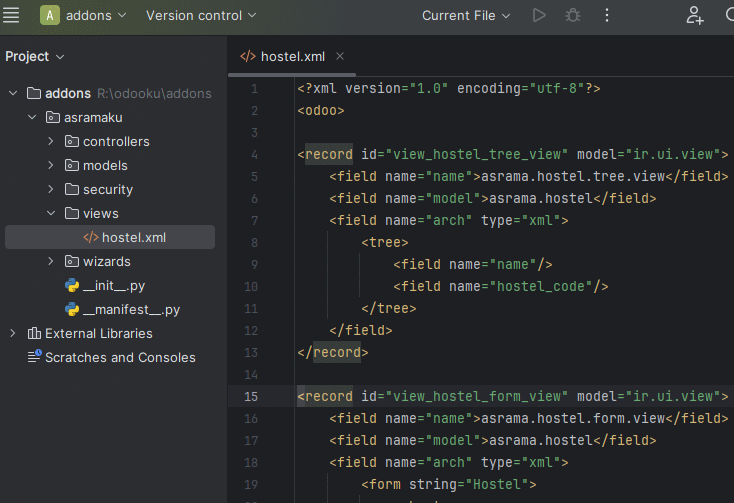Click the Scratches and Consoles icon

34,357
